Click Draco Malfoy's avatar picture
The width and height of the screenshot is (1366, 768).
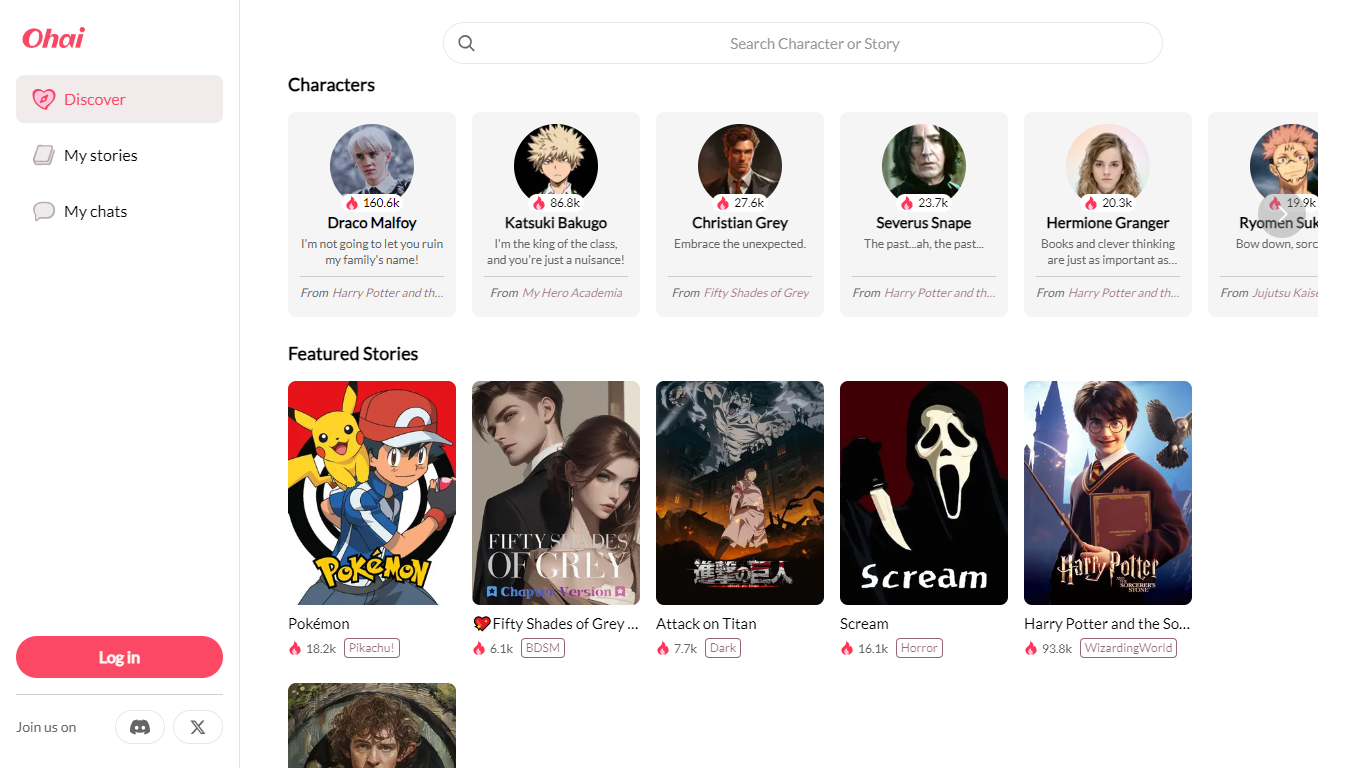(372, 166)
